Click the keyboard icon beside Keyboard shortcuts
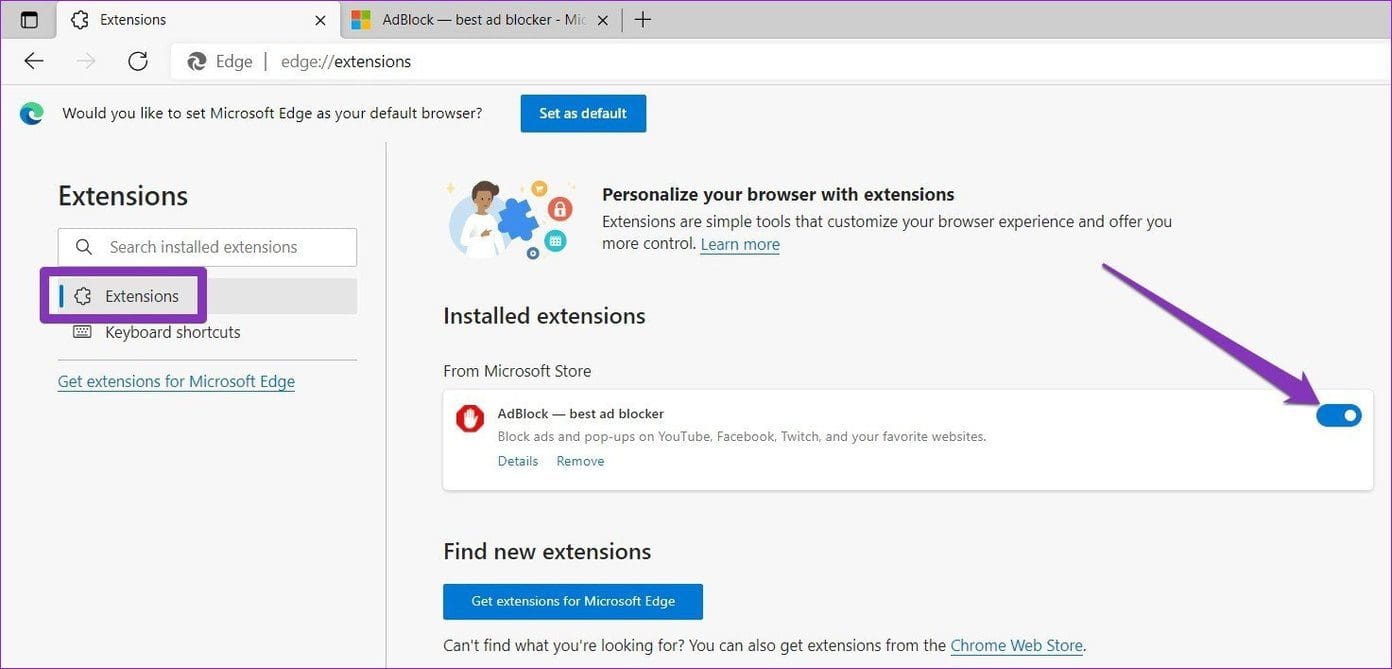1392x669 pixels. point(83,332)
